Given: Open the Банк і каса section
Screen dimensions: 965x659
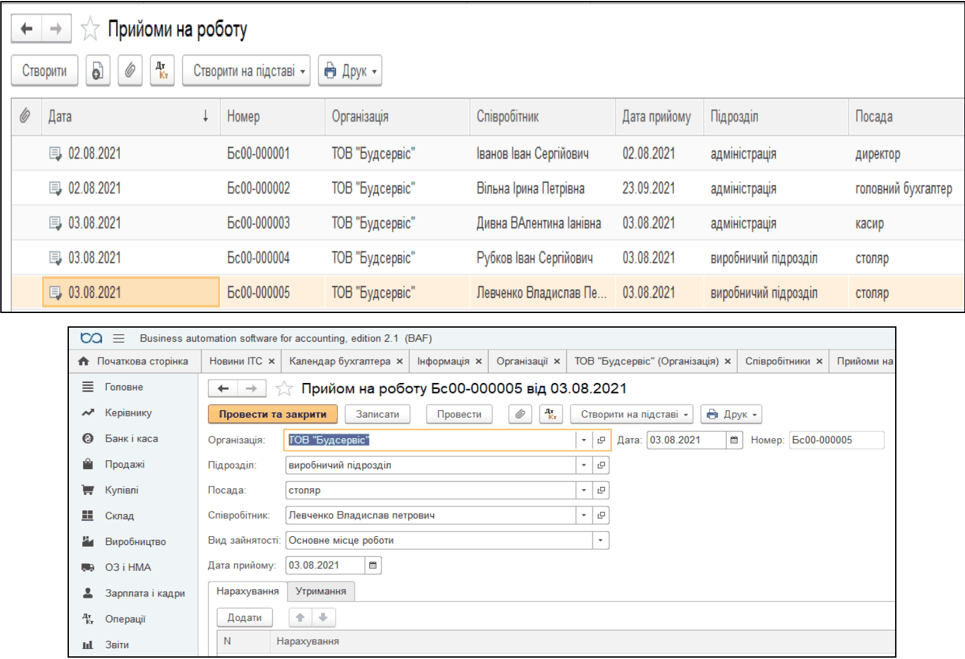Looking at the screenshot, I should (x=131, y=438).
